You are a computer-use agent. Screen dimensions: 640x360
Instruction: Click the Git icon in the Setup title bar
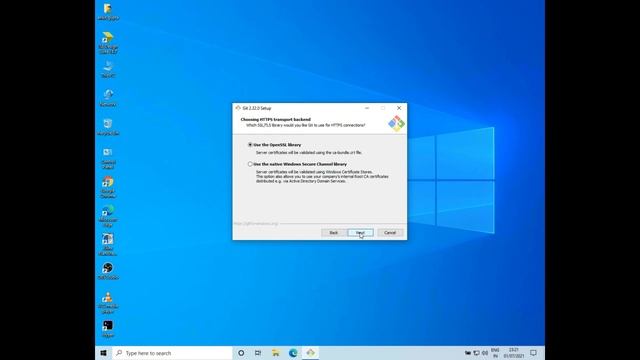point(238,108)
